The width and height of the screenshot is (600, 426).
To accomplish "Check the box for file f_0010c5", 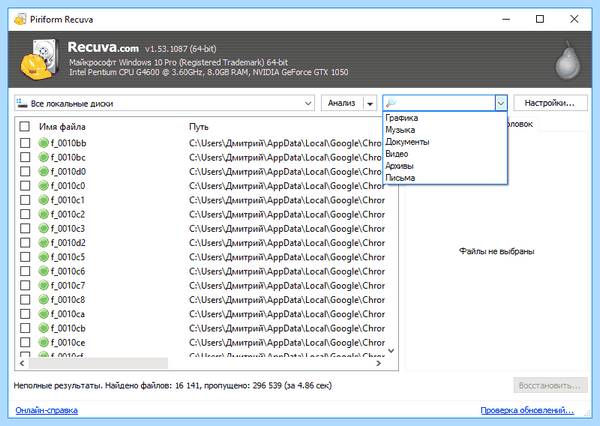I will 25,257.
